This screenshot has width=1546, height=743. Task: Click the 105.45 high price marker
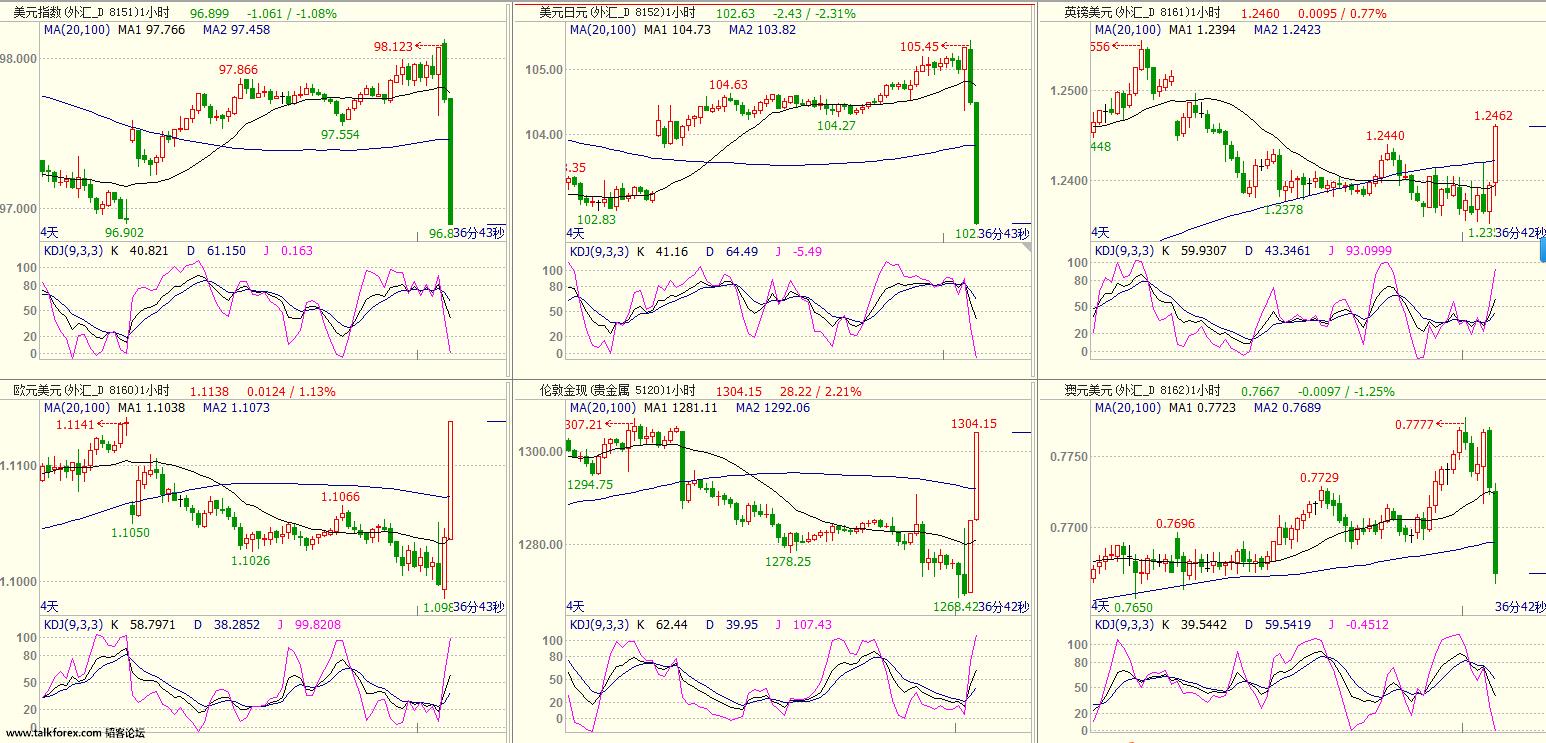click(919, 46)
